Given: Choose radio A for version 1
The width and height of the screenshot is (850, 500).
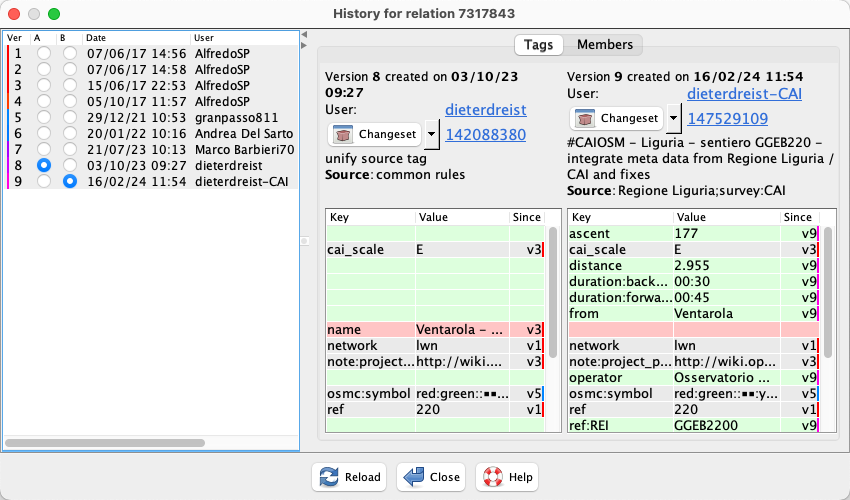Looking at the screenshot, I should (x=43, y=53).
